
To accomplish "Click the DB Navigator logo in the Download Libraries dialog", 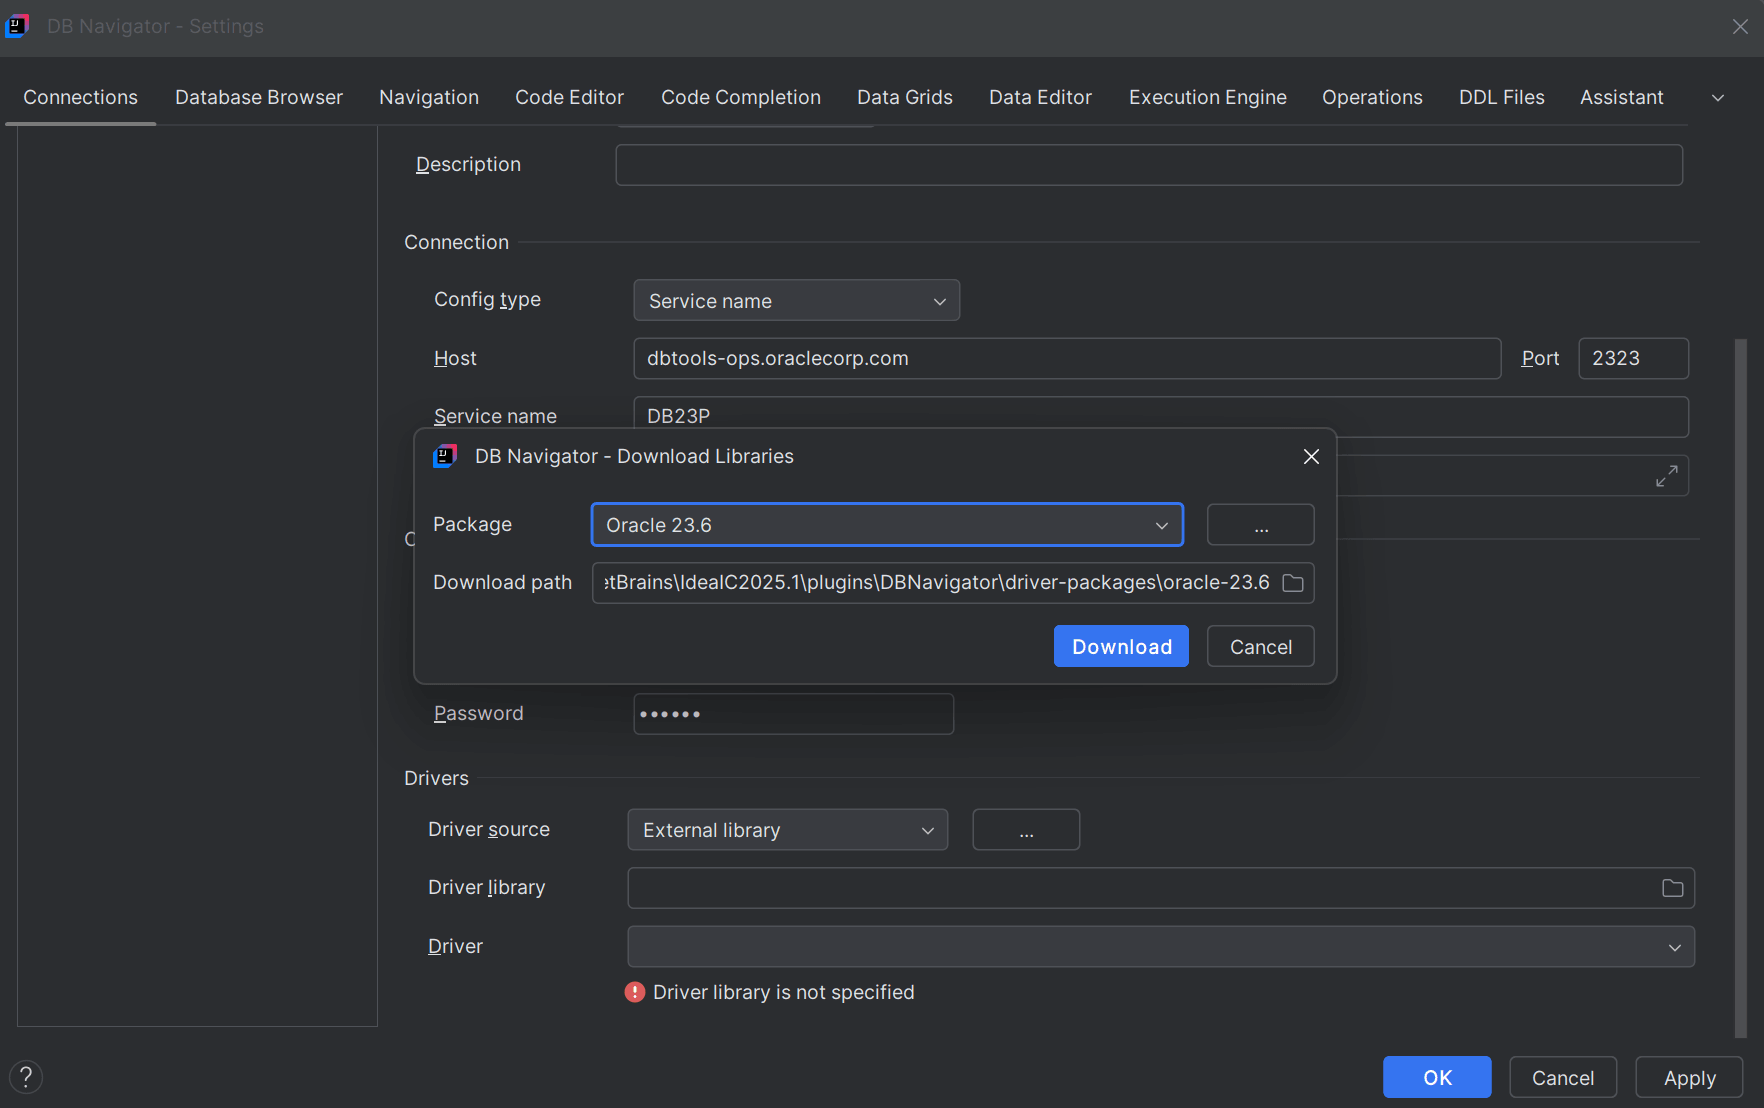I will [x=445, y=456].
